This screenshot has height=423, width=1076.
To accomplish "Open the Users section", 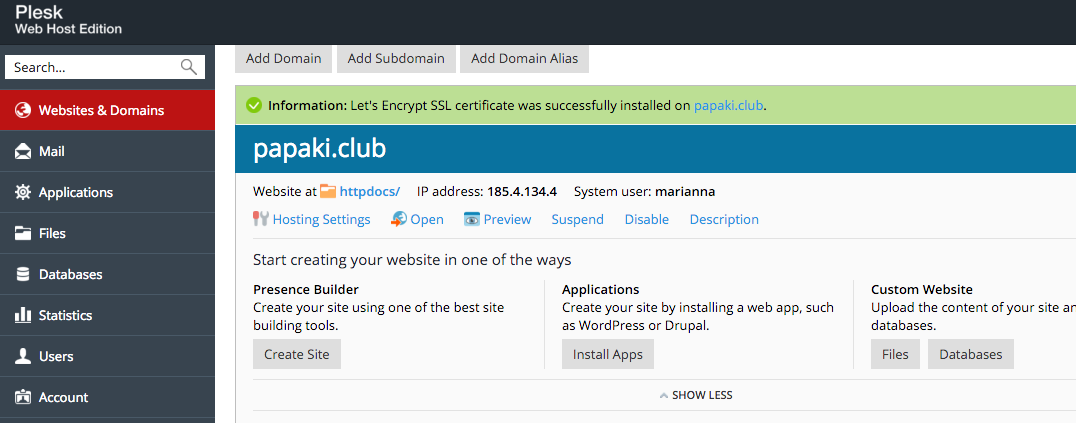I will [107, 356].
